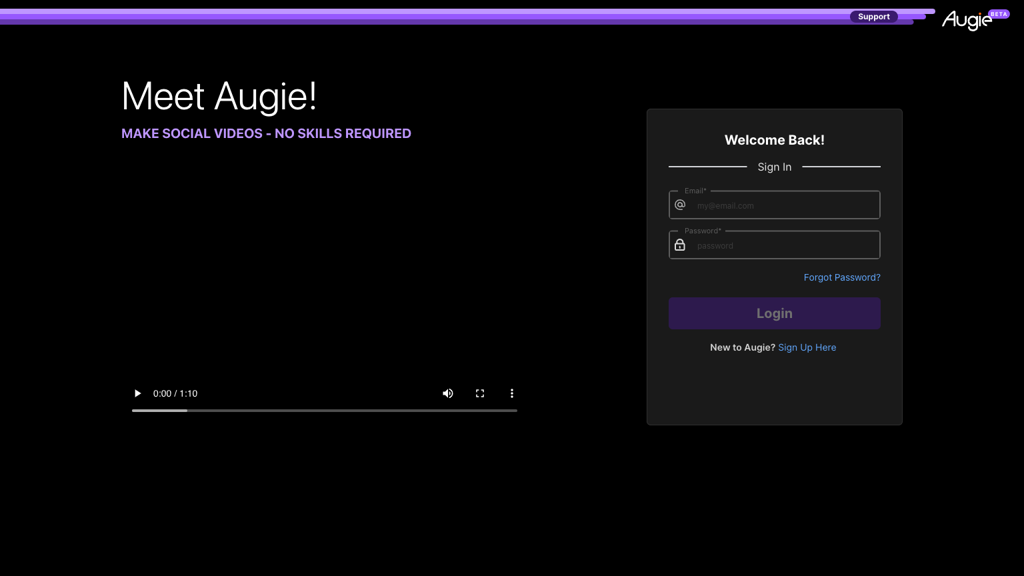Follow the Sign Up Here link

(x=806, y=347)
